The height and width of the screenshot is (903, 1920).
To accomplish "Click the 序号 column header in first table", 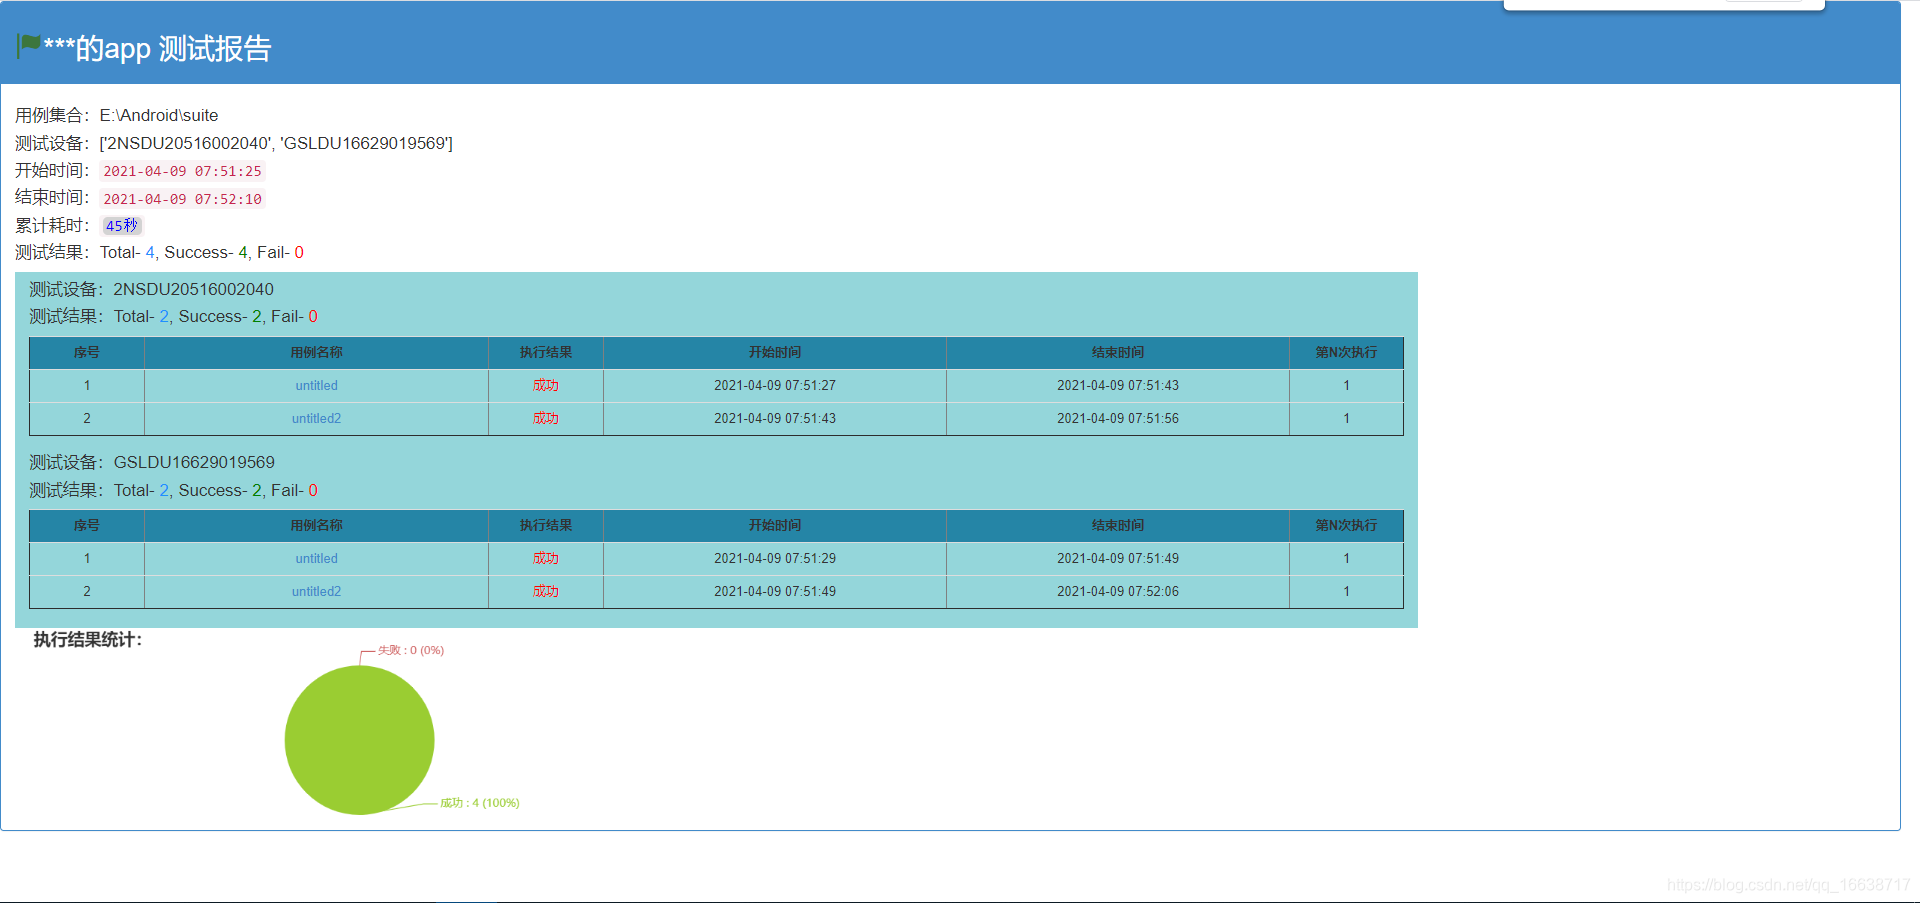I will click(87, 353).
